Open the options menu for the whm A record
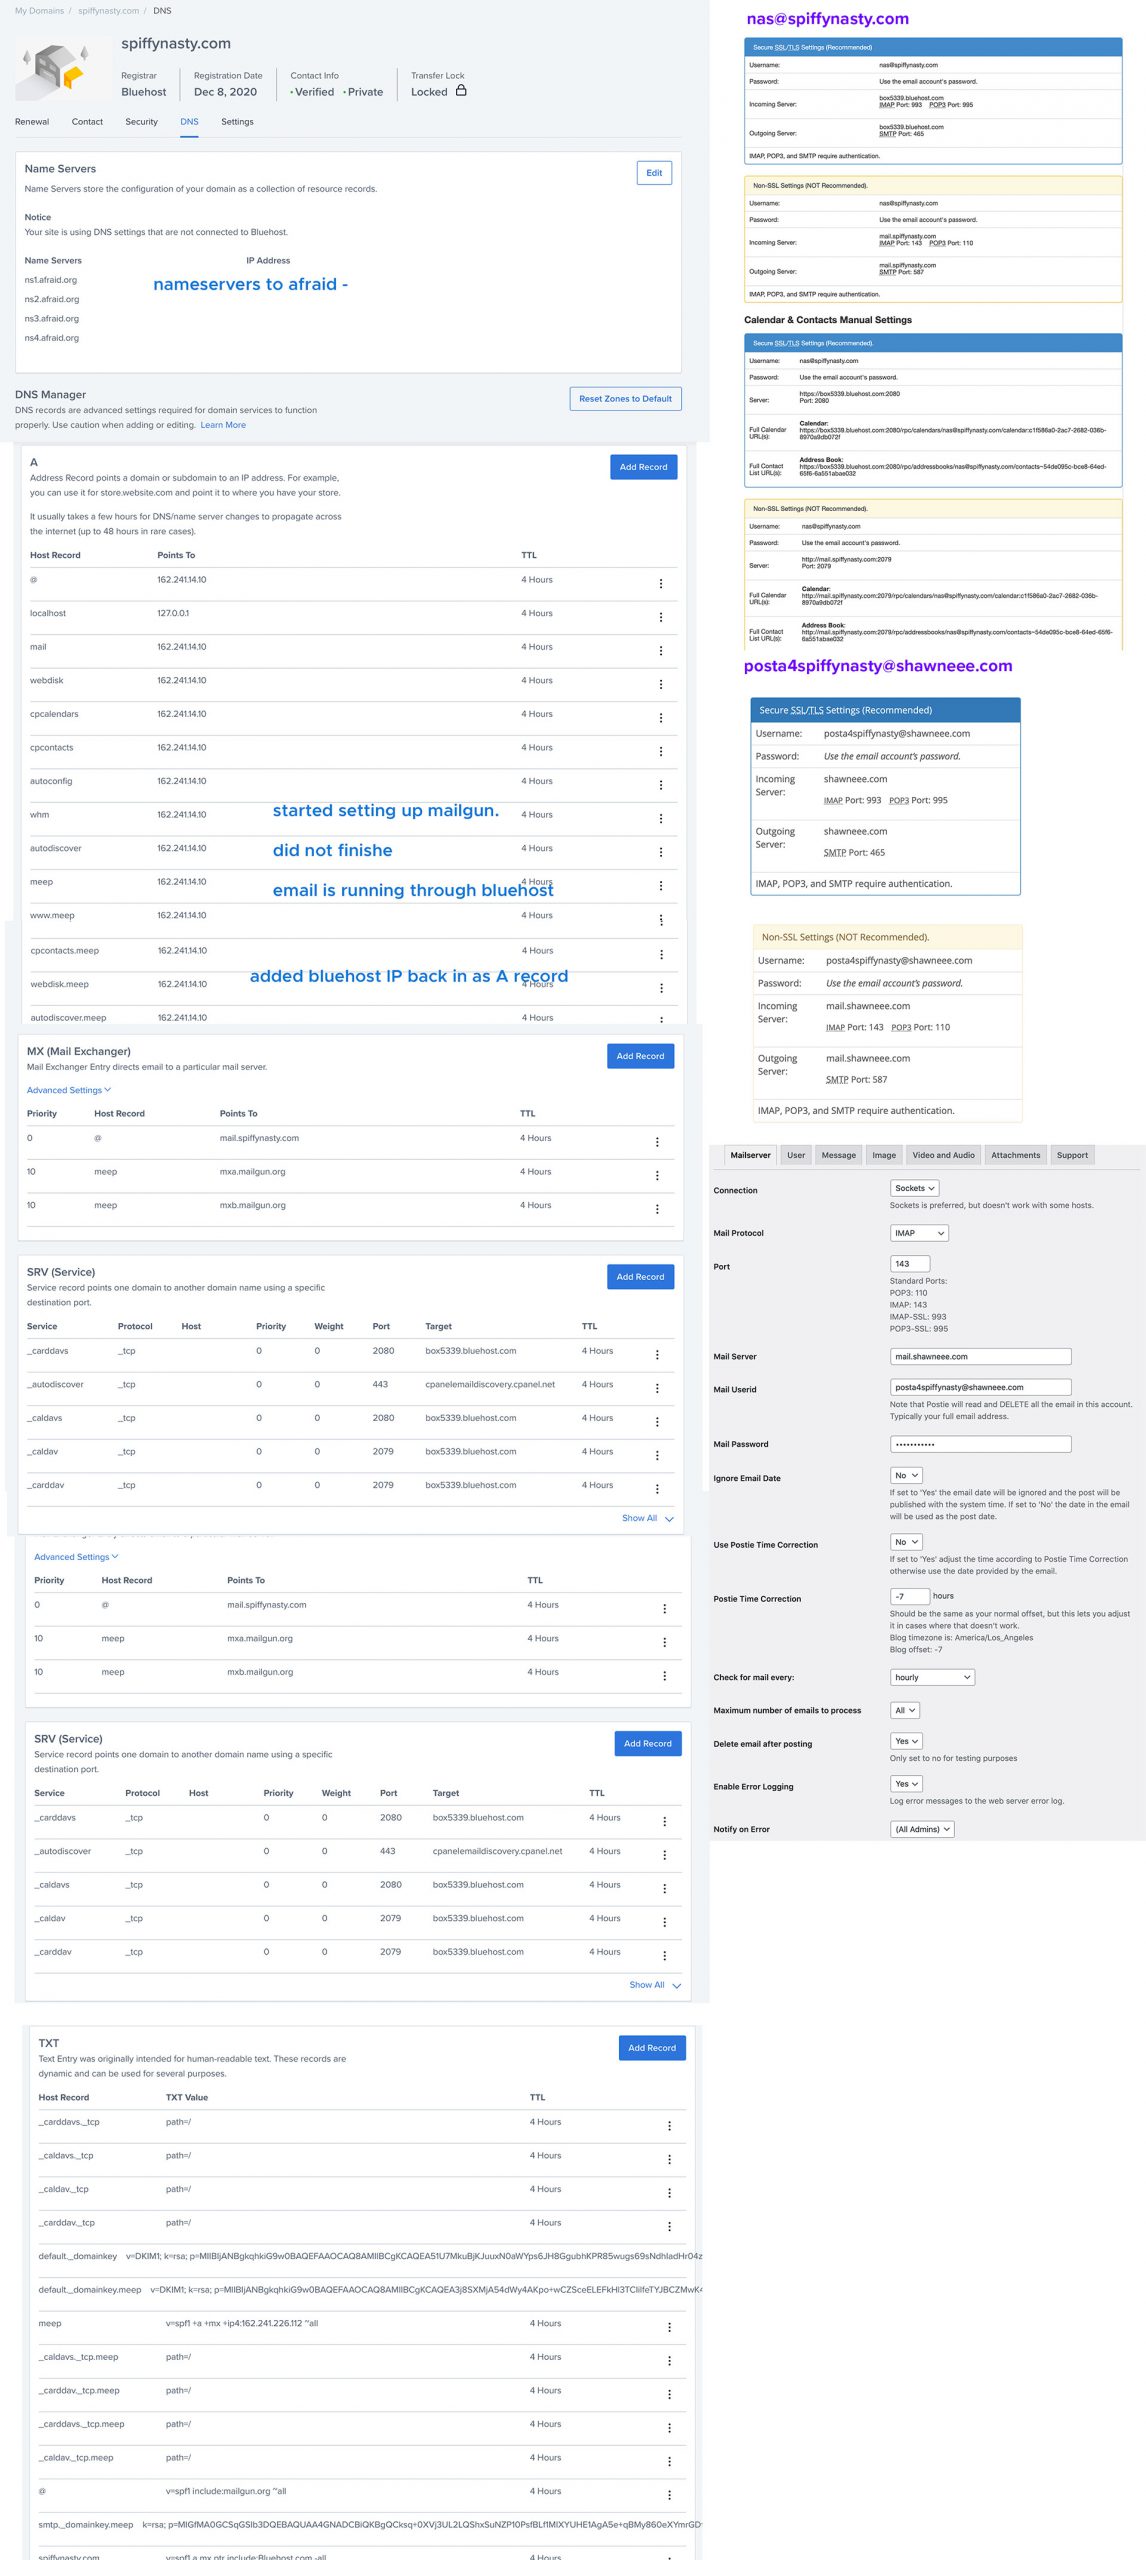The image size is (1146, 2560). coord(661,818)
